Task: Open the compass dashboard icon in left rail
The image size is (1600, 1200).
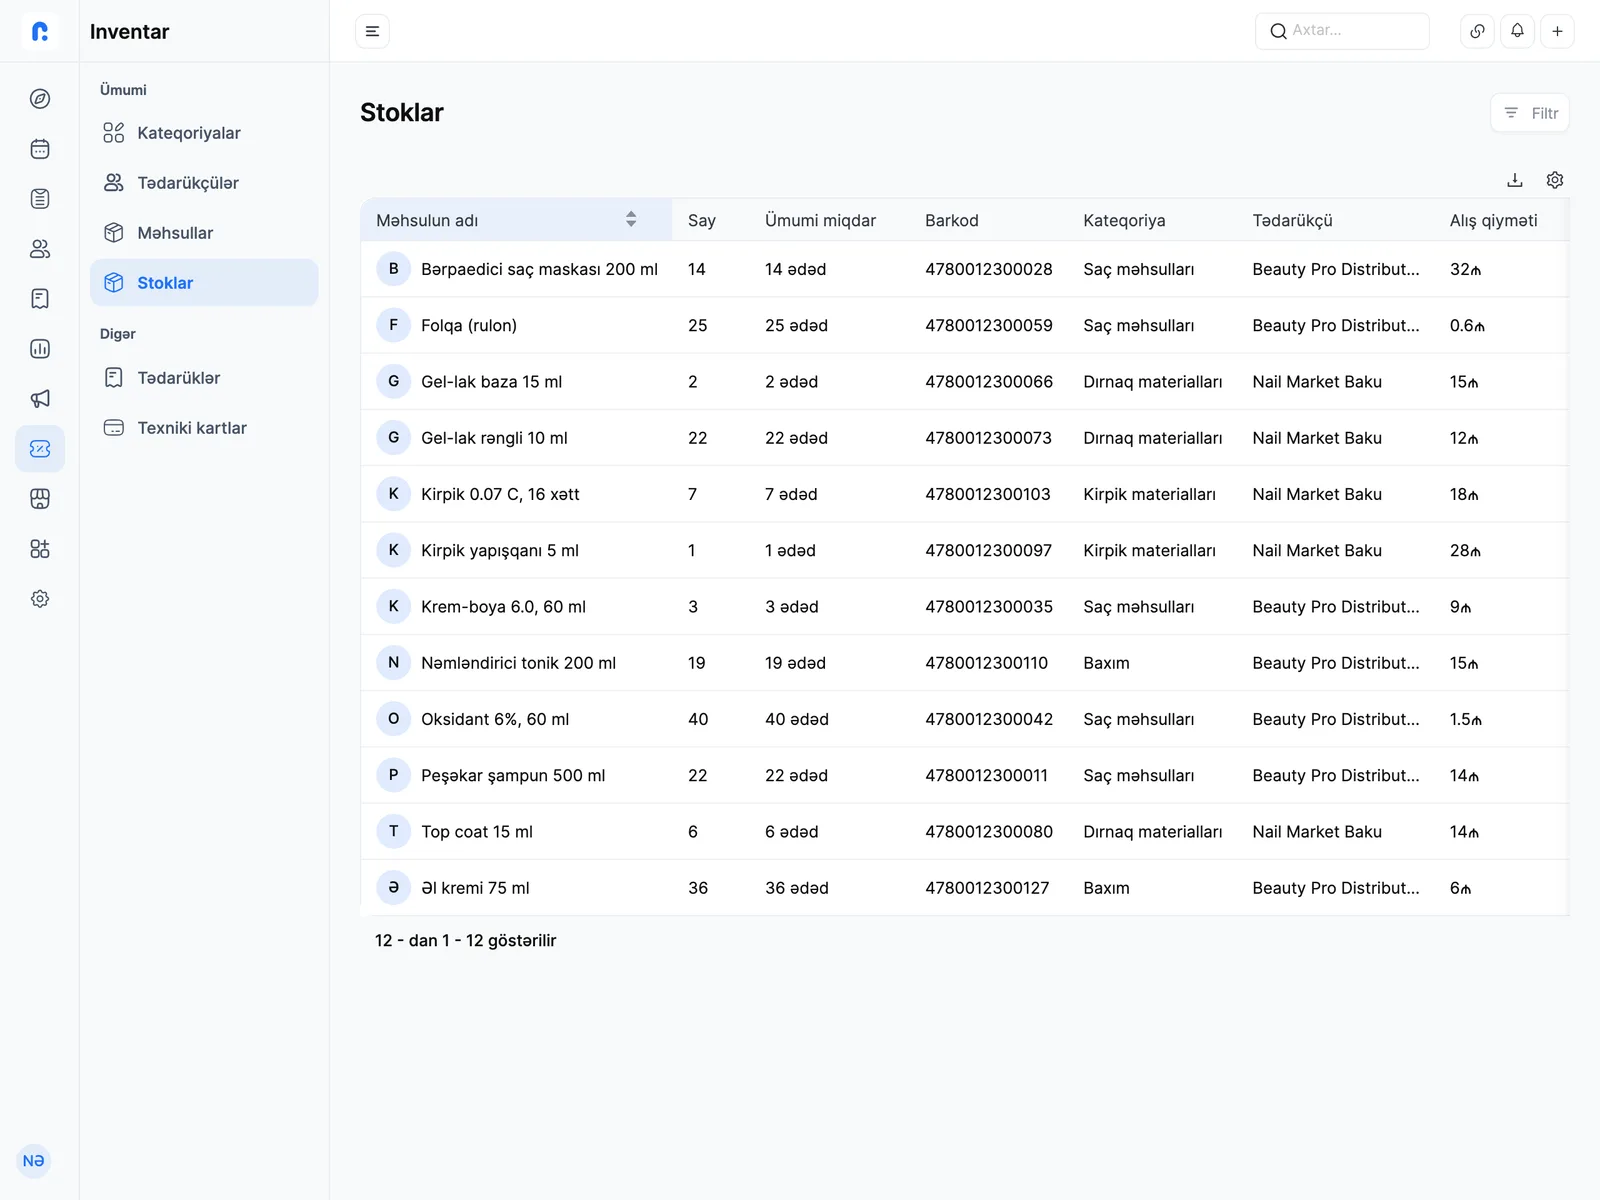Action: [40, 99]
